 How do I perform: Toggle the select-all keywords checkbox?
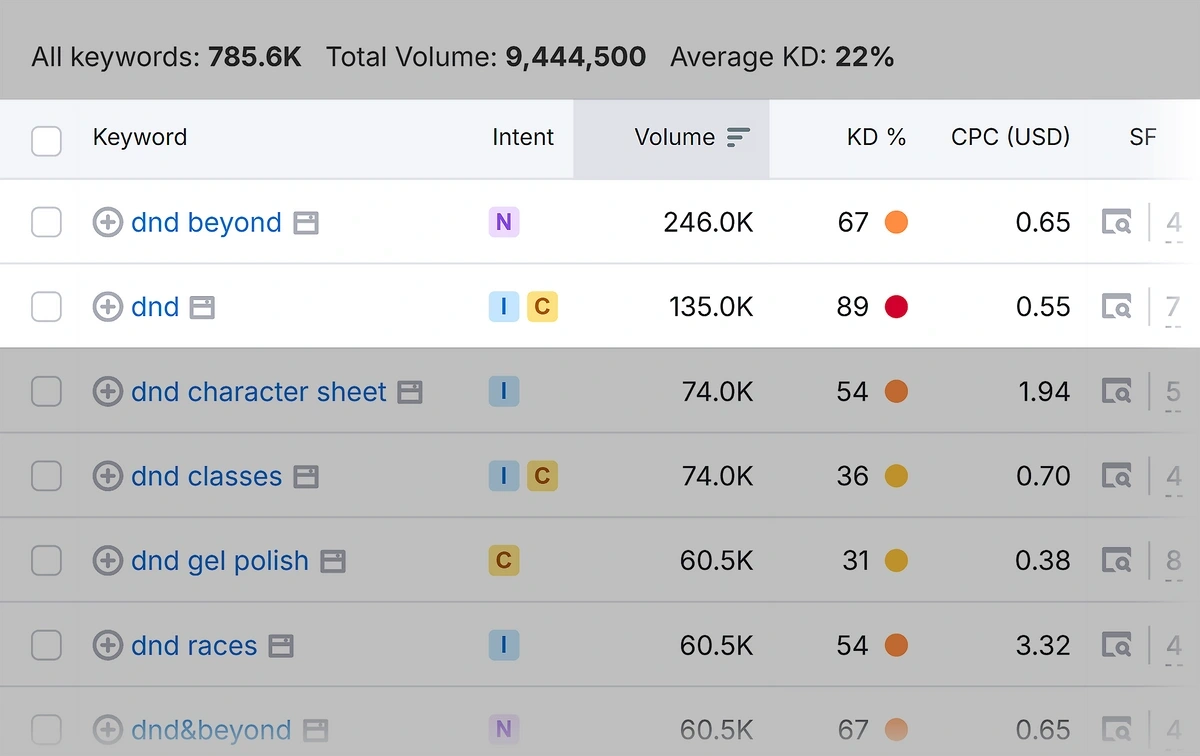click(46, 141)
